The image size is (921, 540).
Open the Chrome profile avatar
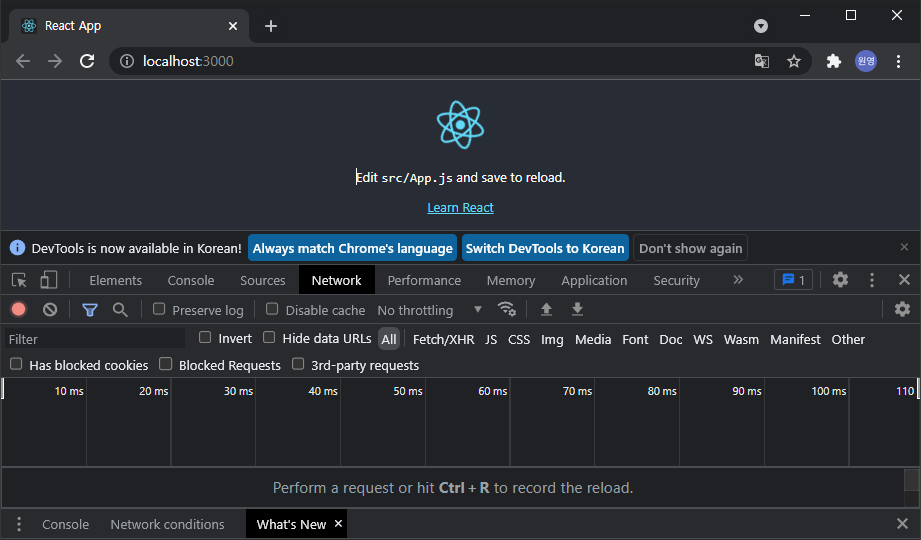coord(866,61)
